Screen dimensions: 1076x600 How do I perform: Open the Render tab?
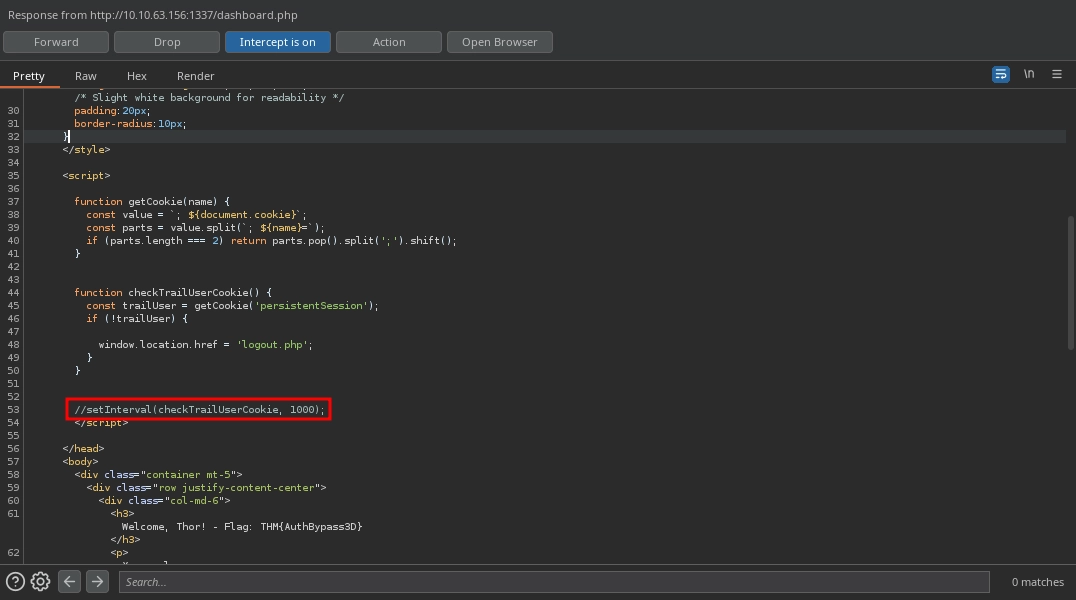pyautogui.click(x=195, y=75)
